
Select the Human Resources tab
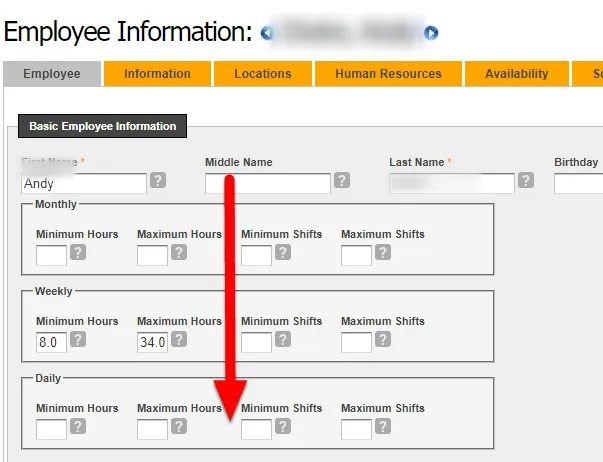(388, 73)
